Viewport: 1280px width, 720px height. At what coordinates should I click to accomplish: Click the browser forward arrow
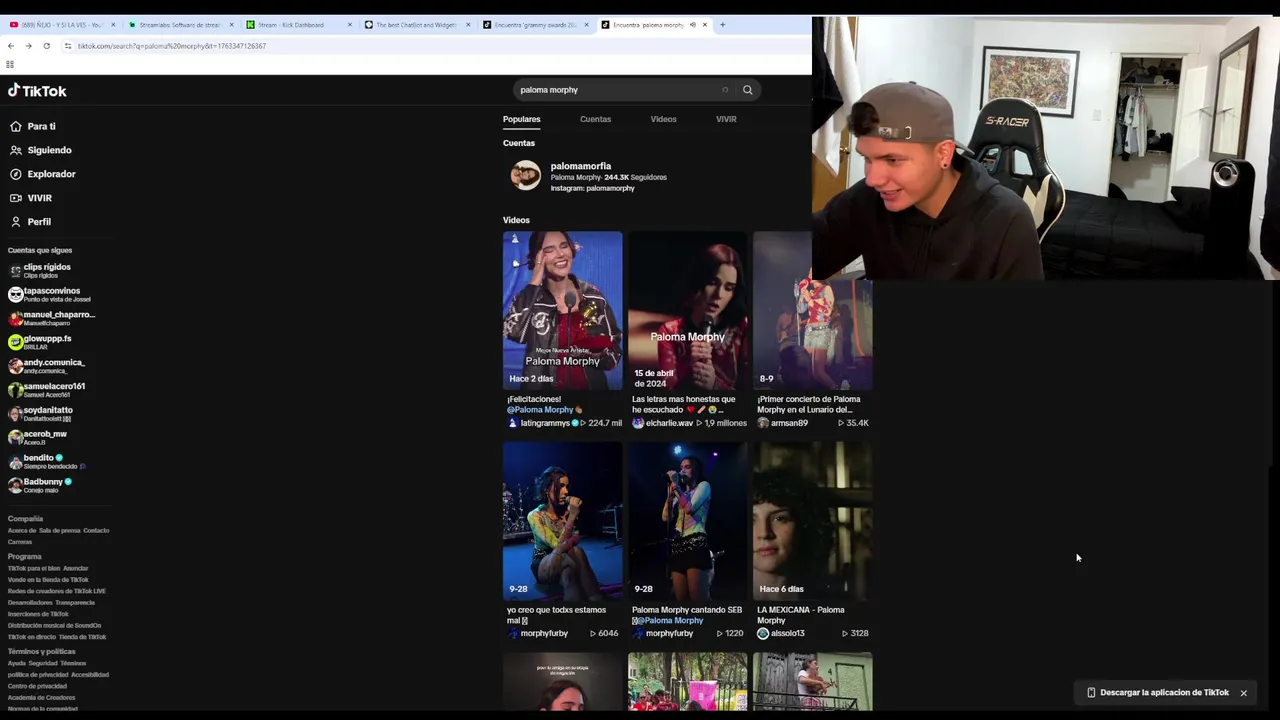28,46
